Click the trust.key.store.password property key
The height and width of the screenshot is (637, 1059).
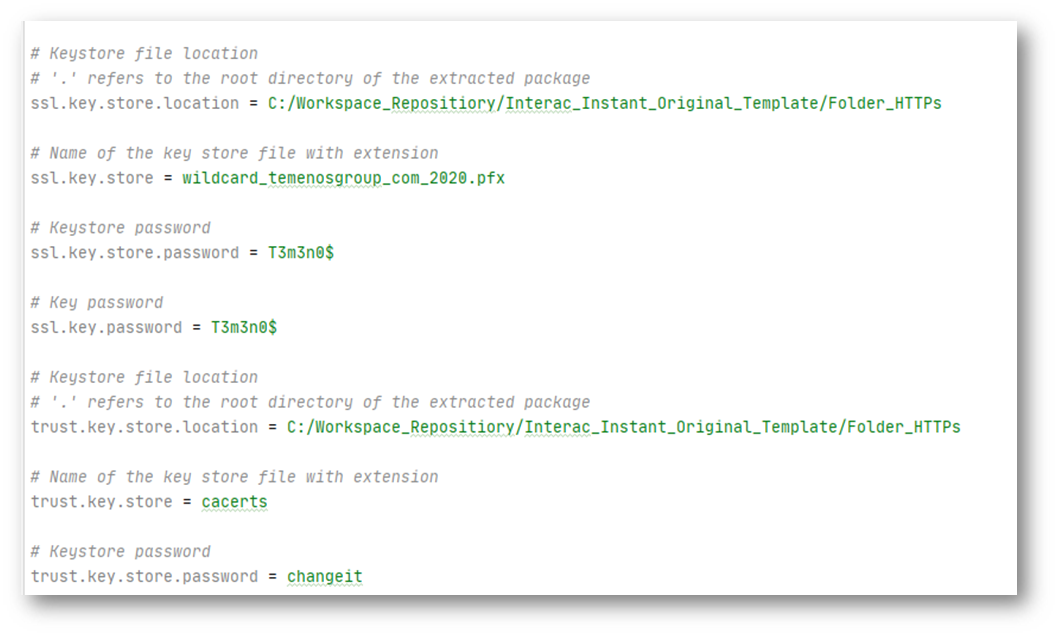pos(145,577)
